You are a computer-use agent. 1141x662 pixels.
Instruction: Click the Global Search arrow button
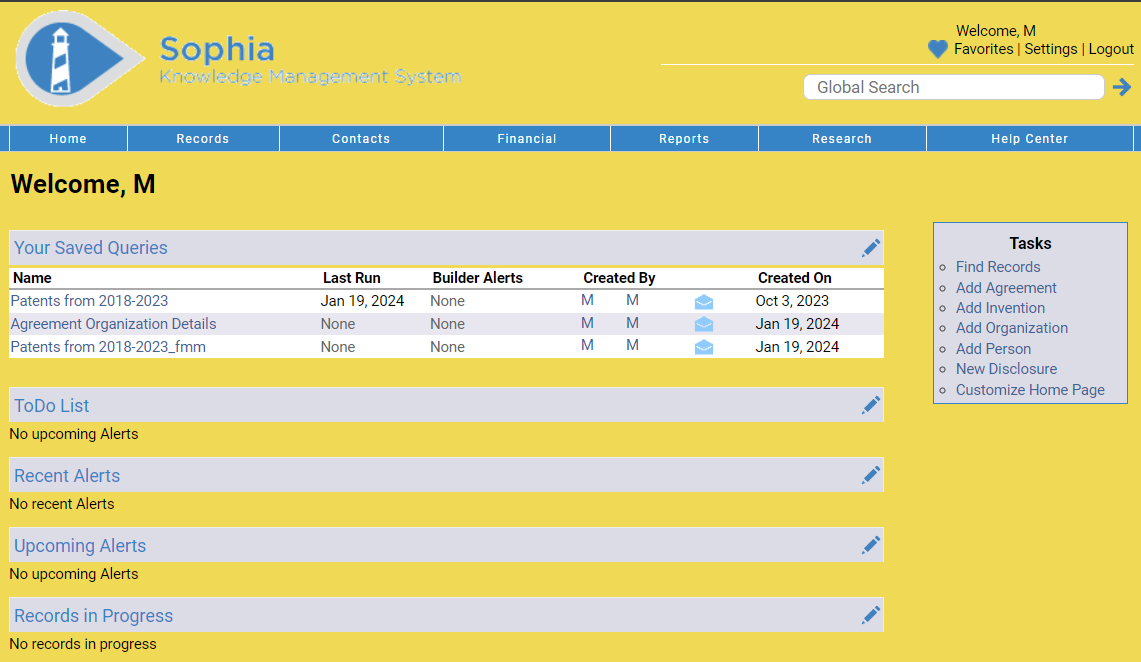1121,87
